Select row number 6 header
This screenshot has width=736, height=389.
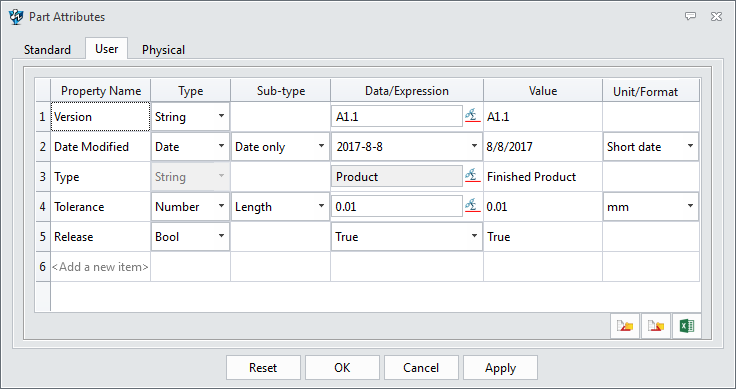43,267
